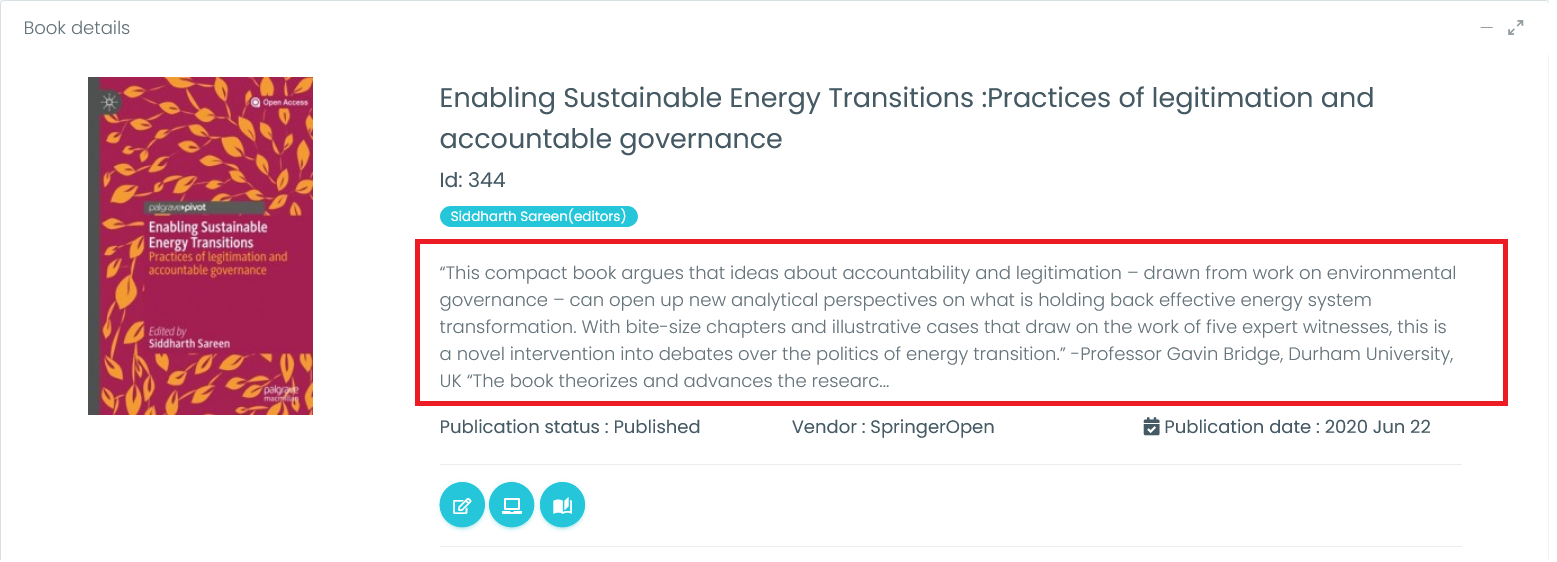The image size is (1557, 562).
Task: Click the truncated description ellipsis ending
Action: pos(882,381)
